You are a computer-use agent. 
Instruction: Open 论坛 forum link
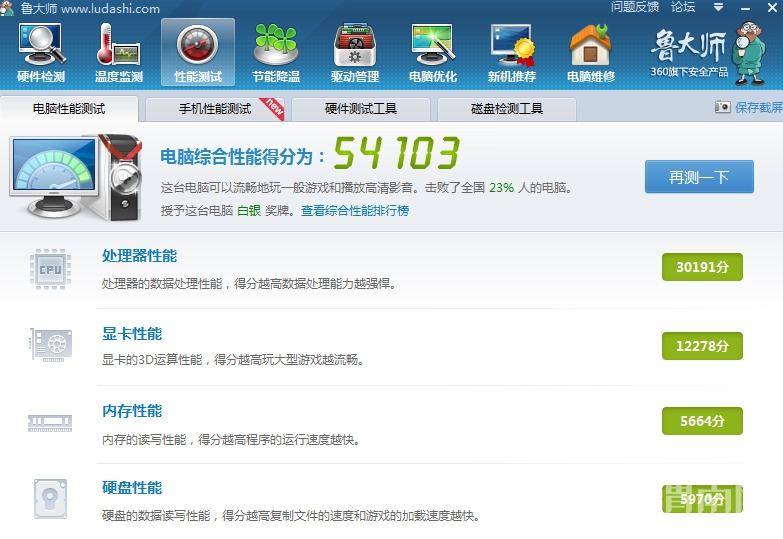[683, 7]
